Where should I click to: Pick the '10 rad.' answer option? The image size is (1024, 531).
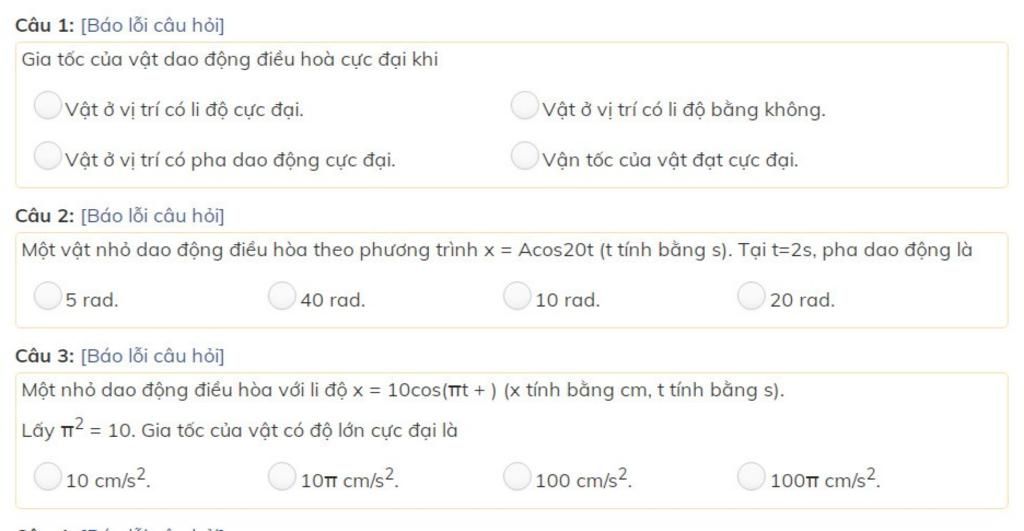(517, 296)
